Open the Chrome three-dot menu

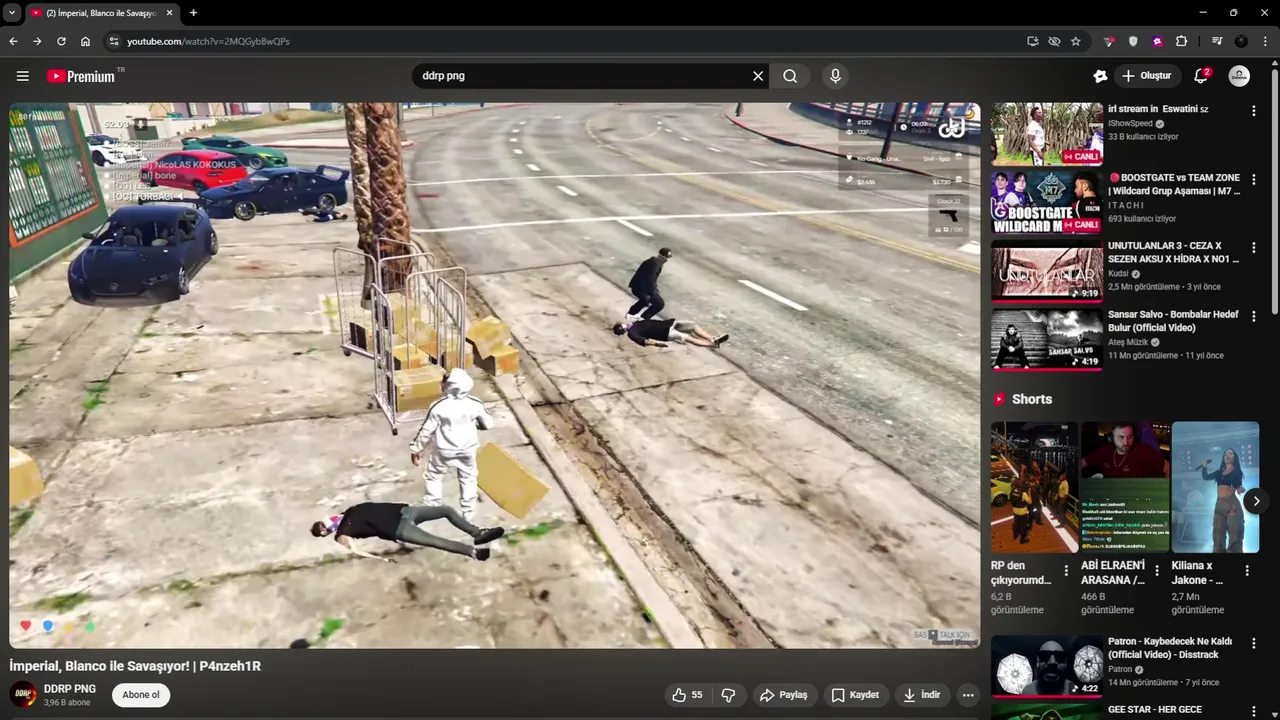tap(1265, 41)
